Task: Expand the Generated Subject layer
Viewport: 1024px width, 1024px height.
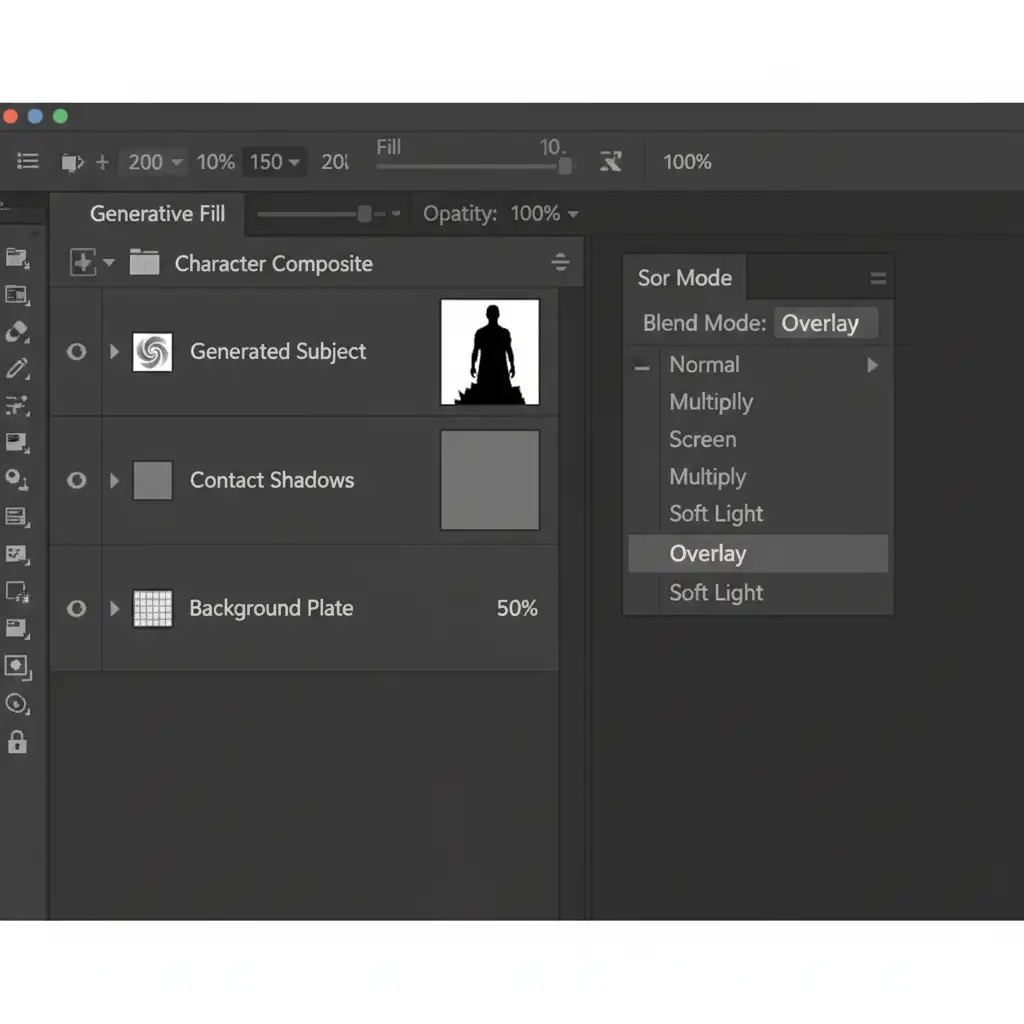Action: coord(114,352)
